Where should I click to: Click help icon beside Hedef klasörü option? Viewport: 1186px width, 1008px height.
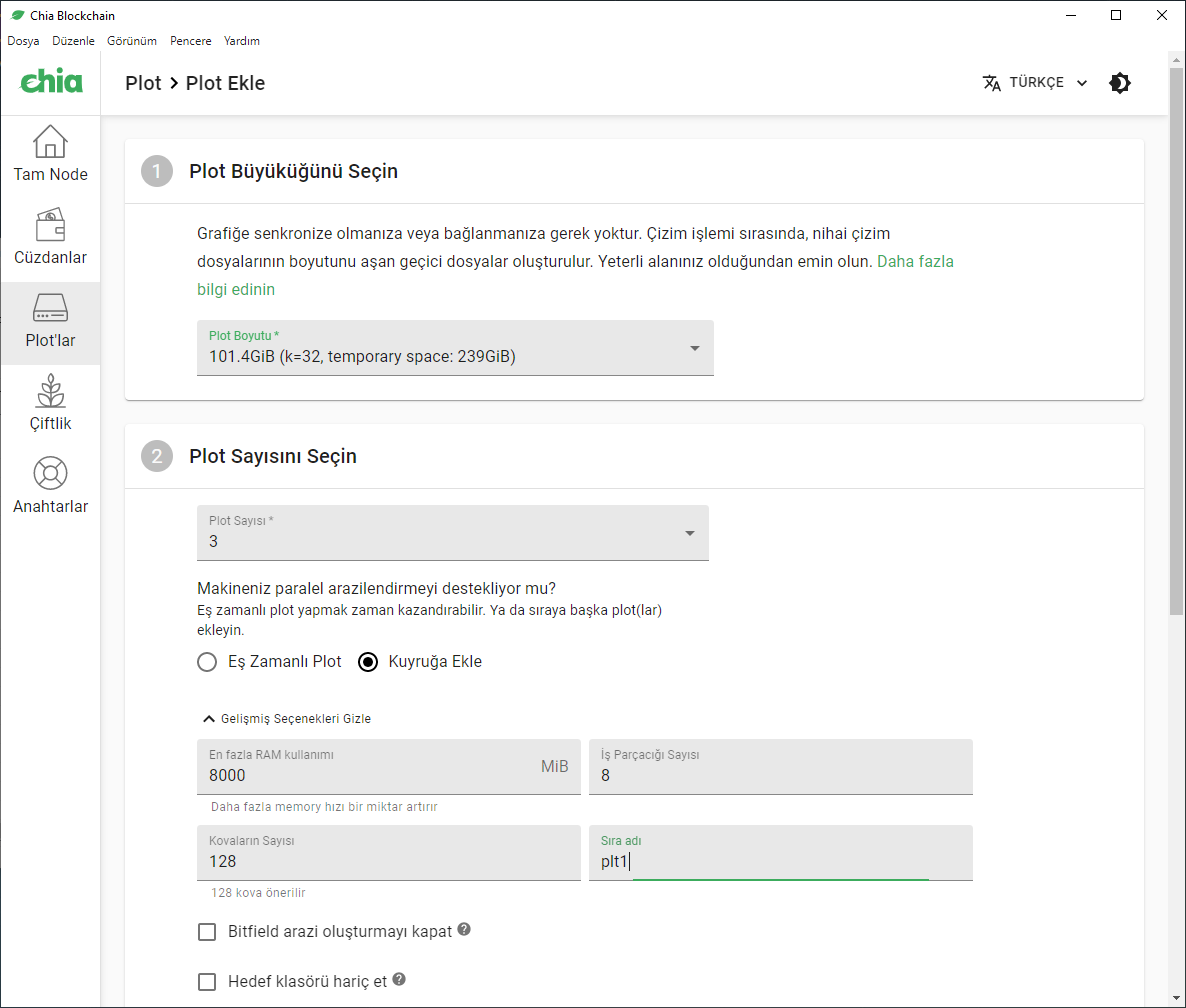pos(400,979)
